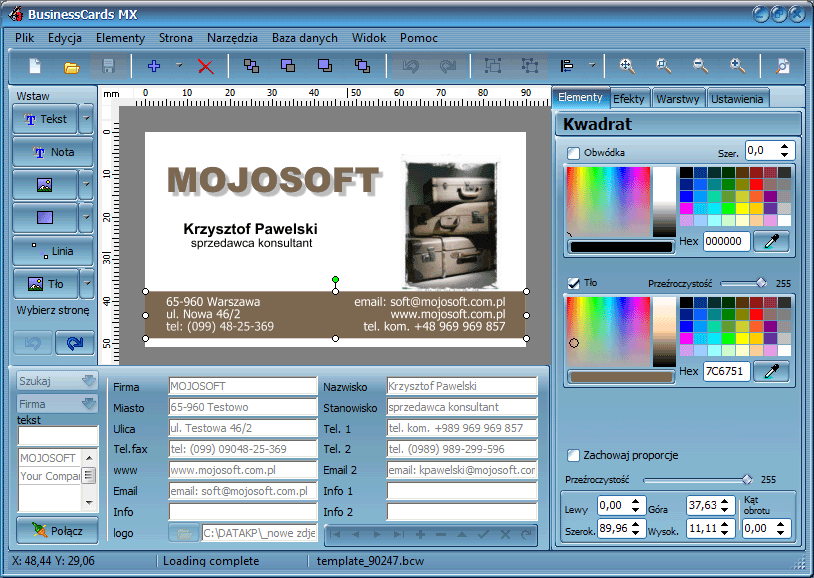
Task: Click the blue plus add element icon
Action: 154,66
